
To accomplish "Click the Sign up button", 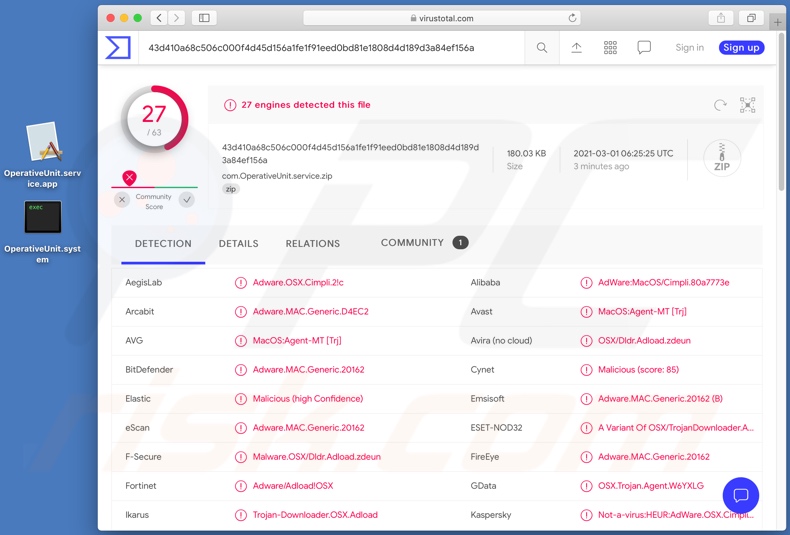I will pyautogui.click(x=741, y=47).
